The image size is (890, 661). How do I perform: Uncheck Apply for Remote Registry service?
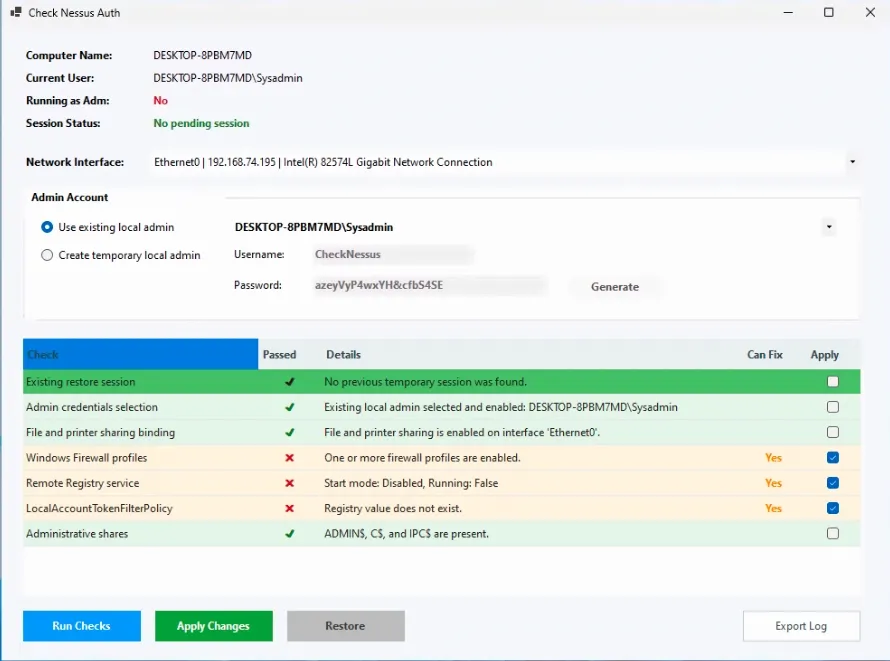click(833, 483)
